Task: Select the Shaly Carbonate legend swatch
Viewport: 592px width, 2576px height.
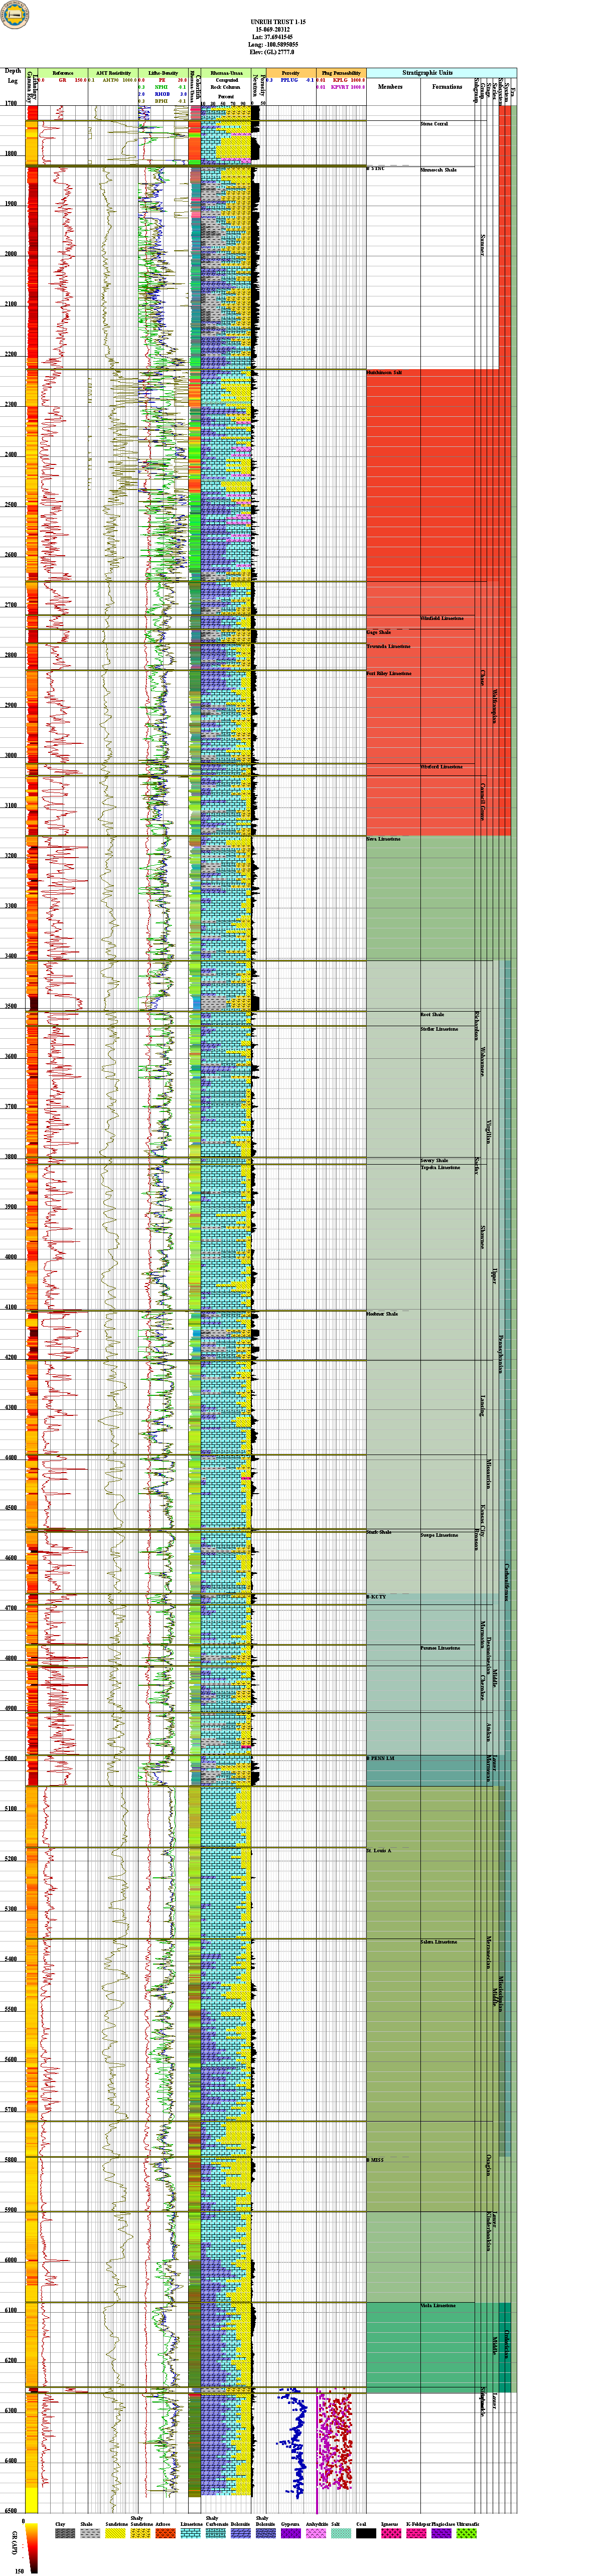Action: pyautogui.click(x=215, y=2534)
